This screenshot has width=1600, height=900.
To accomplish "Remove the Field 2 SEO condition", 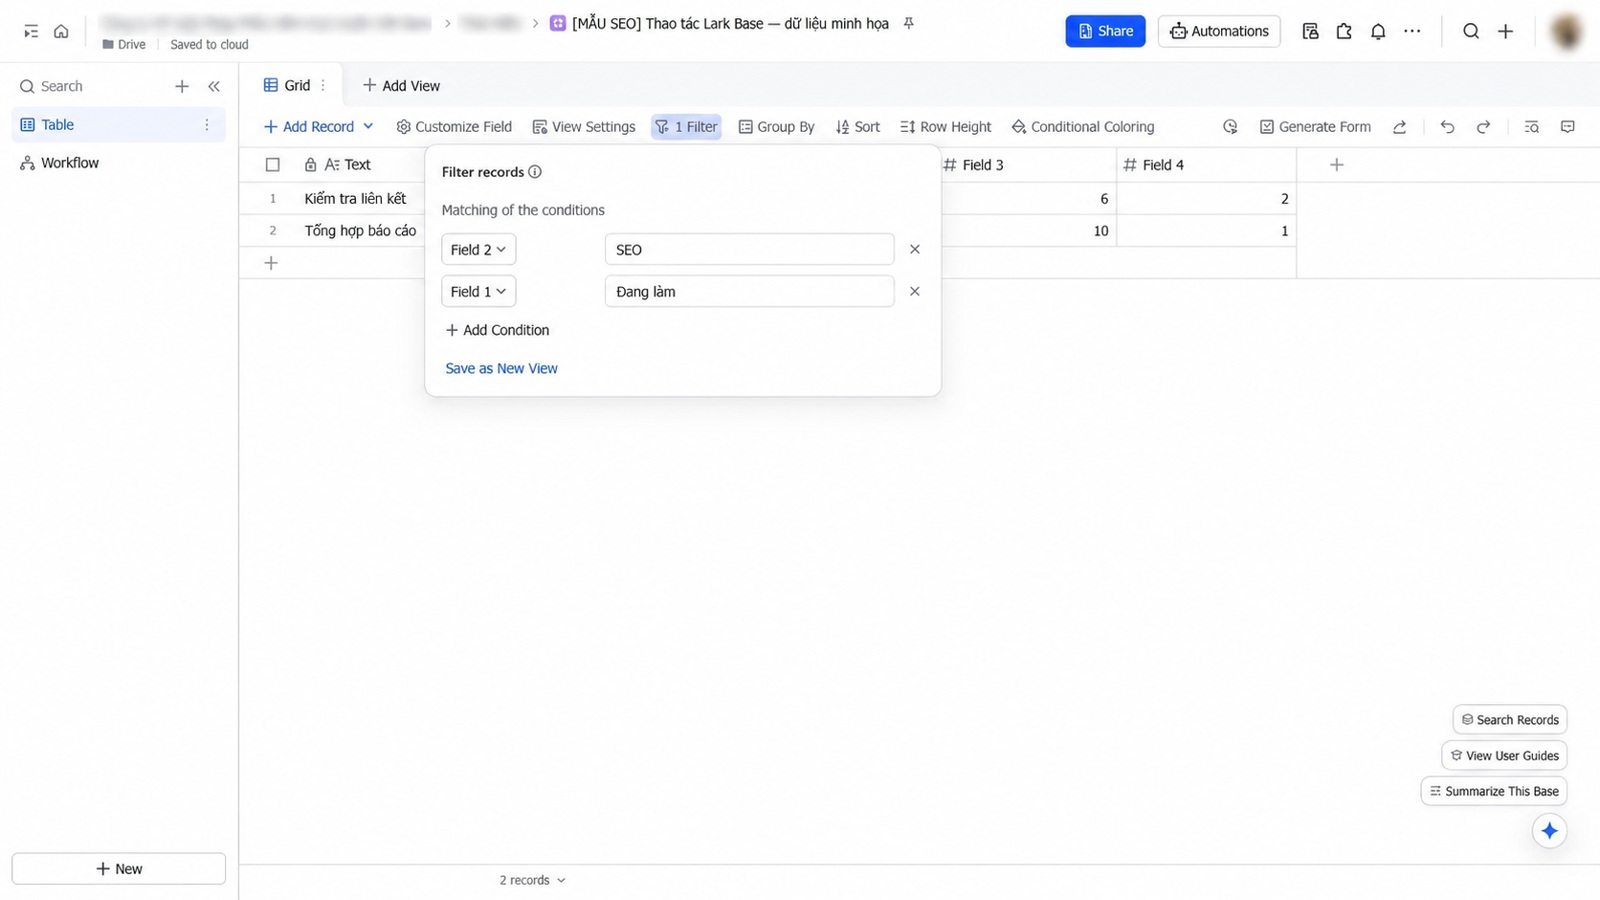I will tap(914, 249).
